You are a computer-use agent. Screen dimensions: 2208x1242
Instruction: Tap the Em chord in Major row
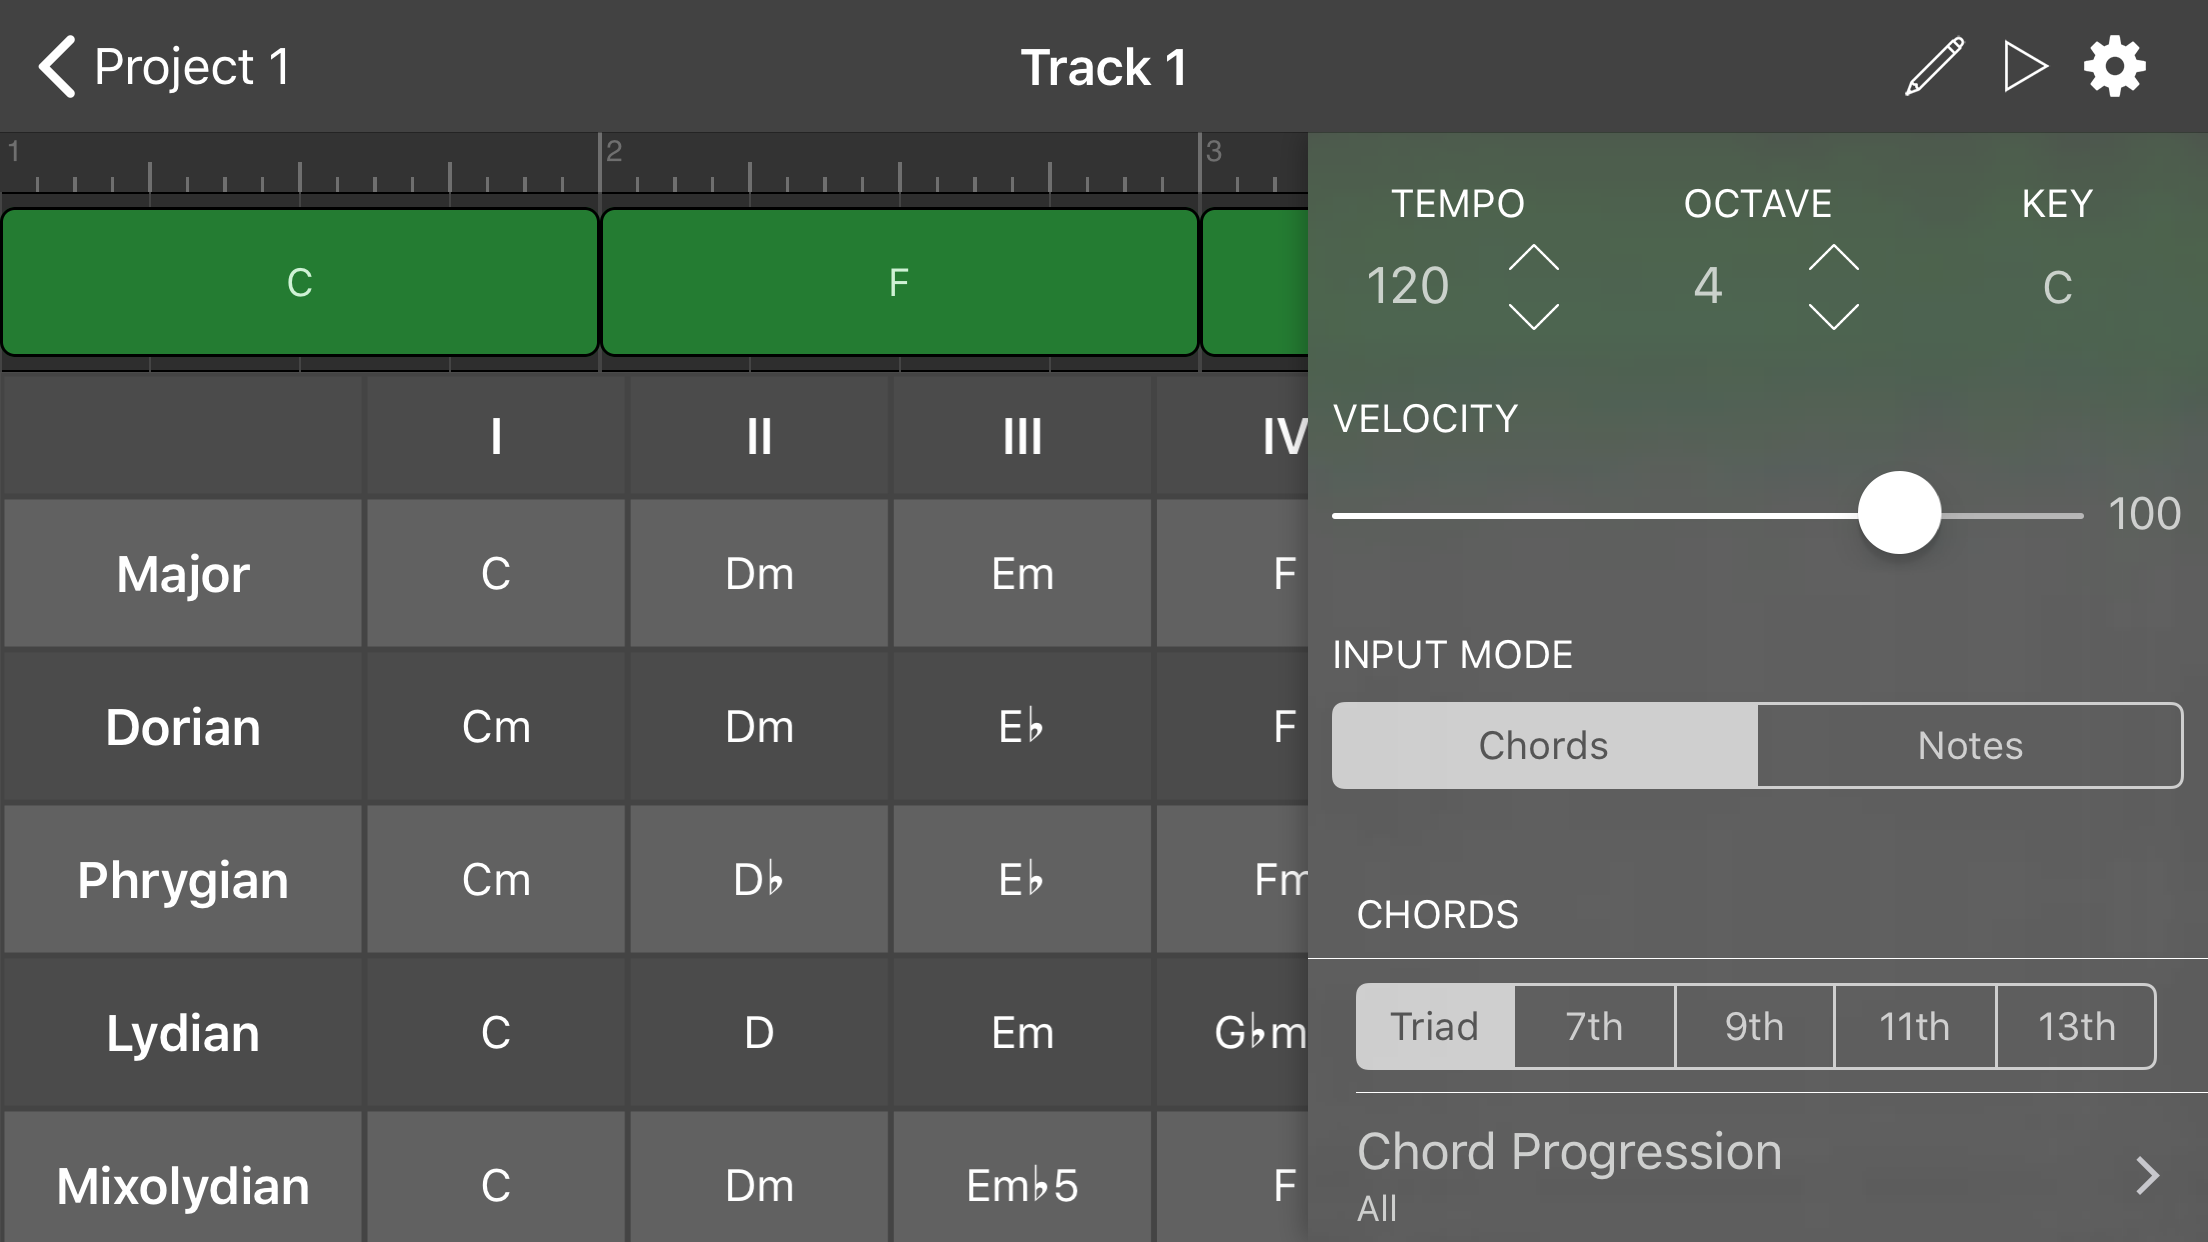pos(1021,573)
